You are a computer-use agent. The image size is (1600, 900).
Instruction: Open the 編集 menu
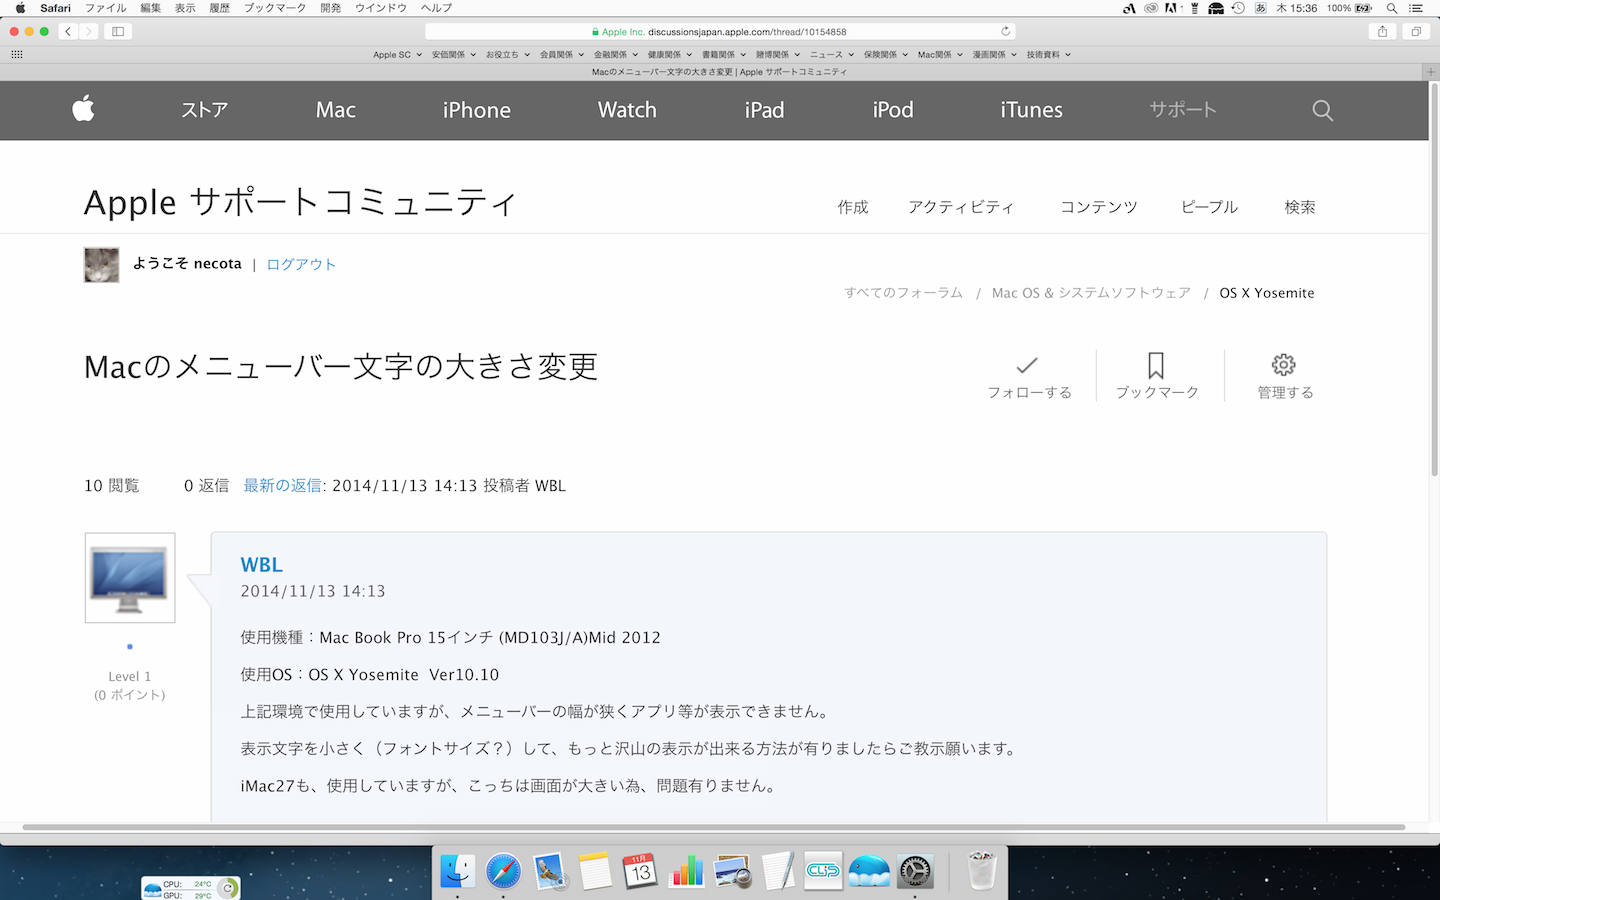151,8
